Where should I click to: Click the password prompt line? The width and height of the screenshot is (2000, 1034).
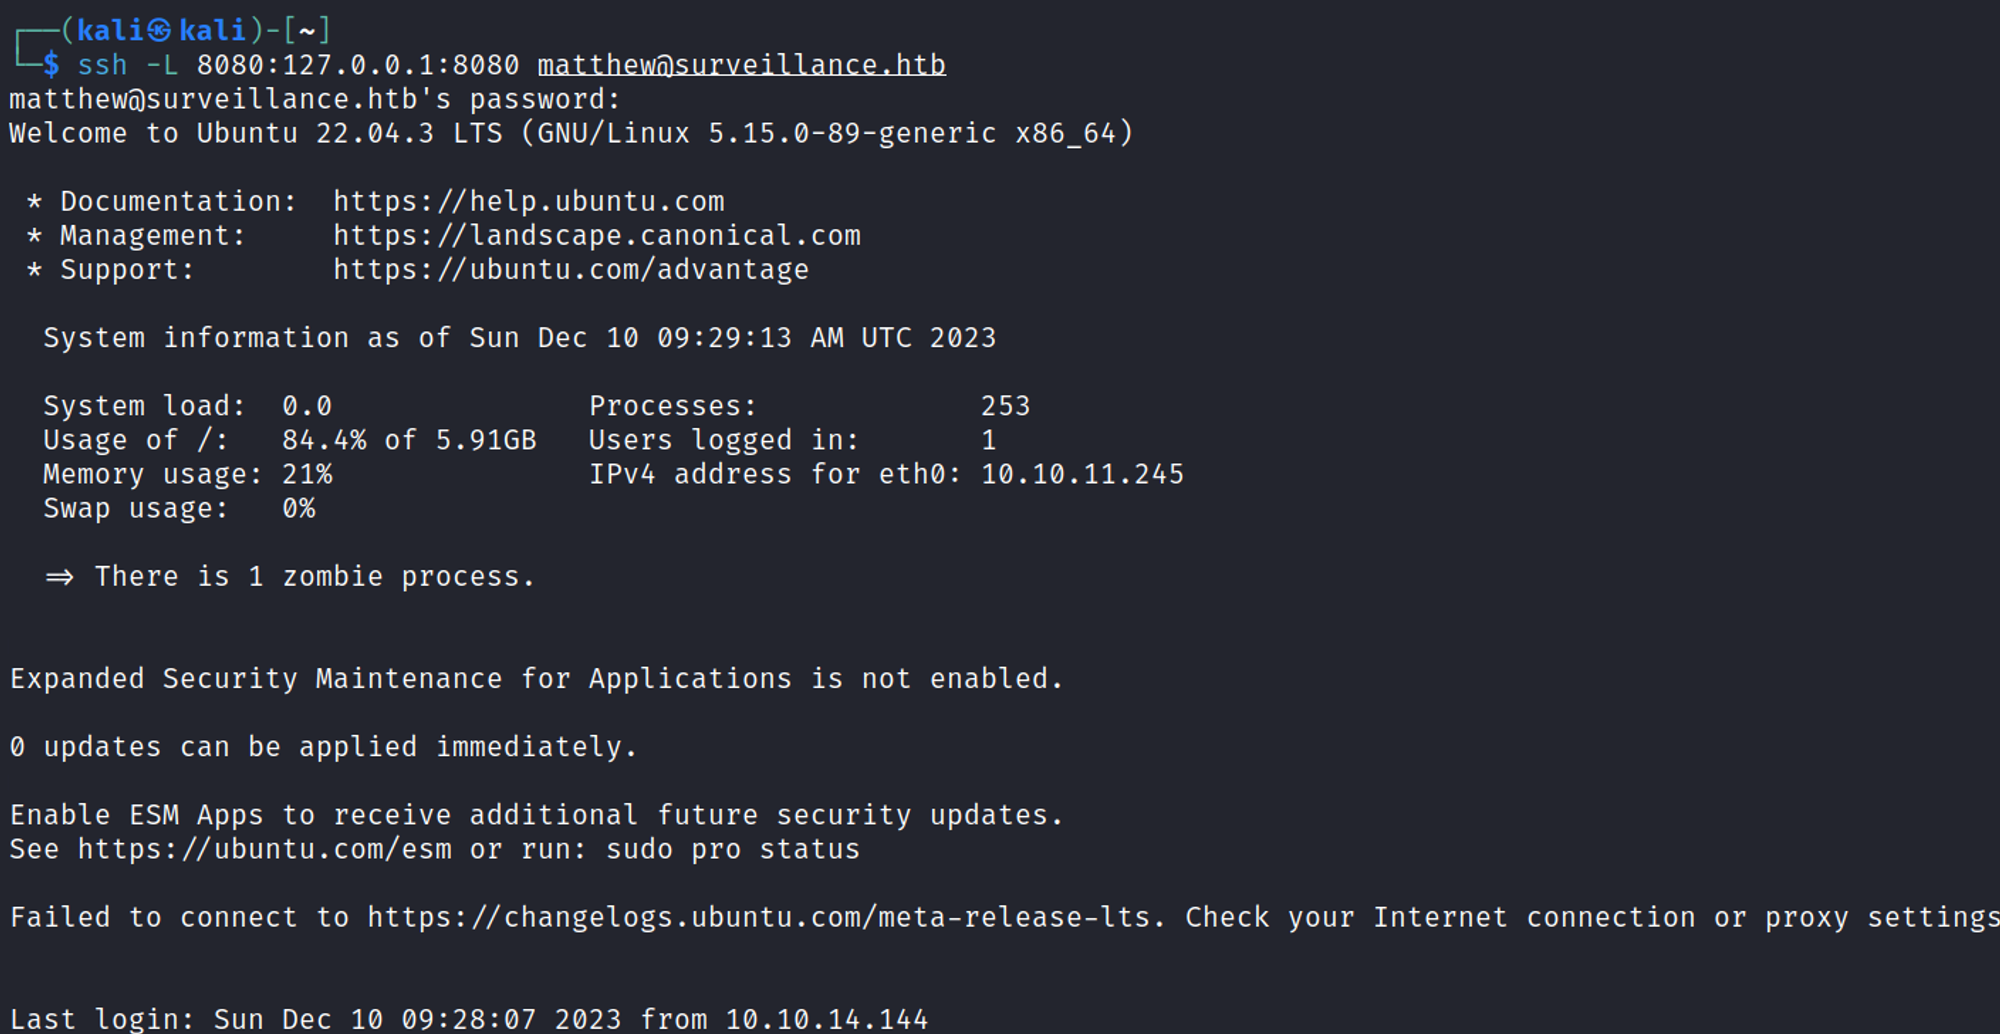pos(314,99)
